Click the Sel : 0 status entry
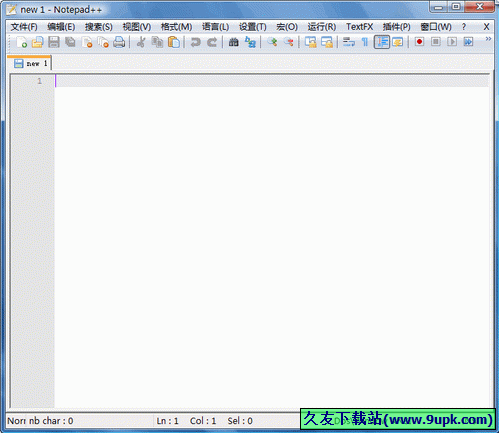This screenshot has width=499, height=433. 240,421
